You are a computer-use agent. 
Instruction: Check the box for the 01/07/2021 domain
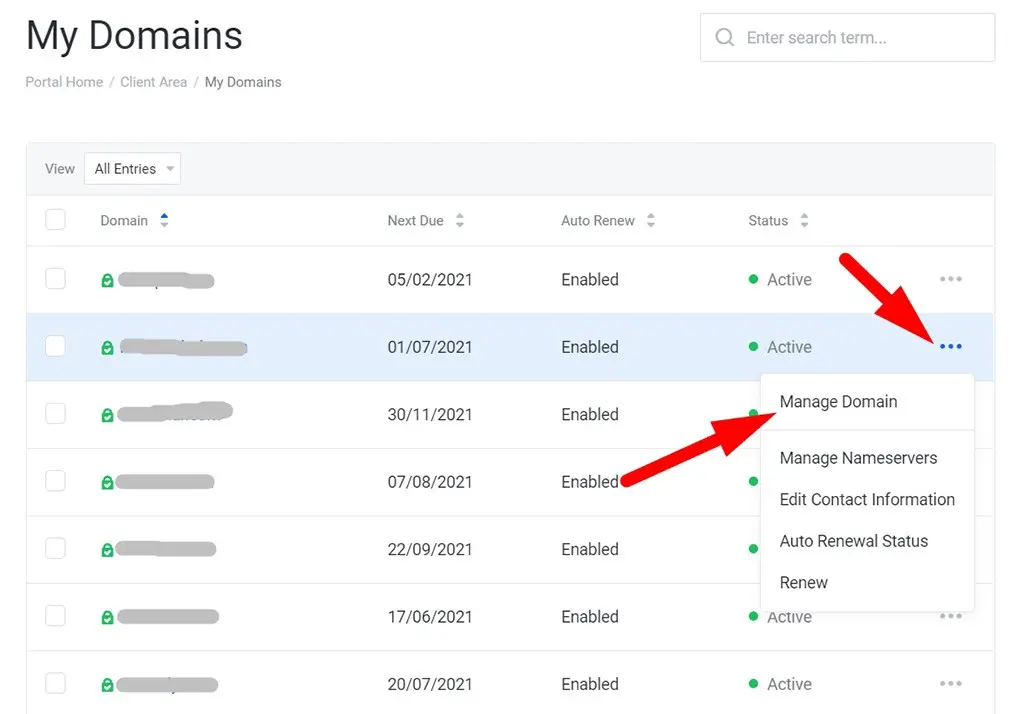pyautogui.click(x=56, y=346)
